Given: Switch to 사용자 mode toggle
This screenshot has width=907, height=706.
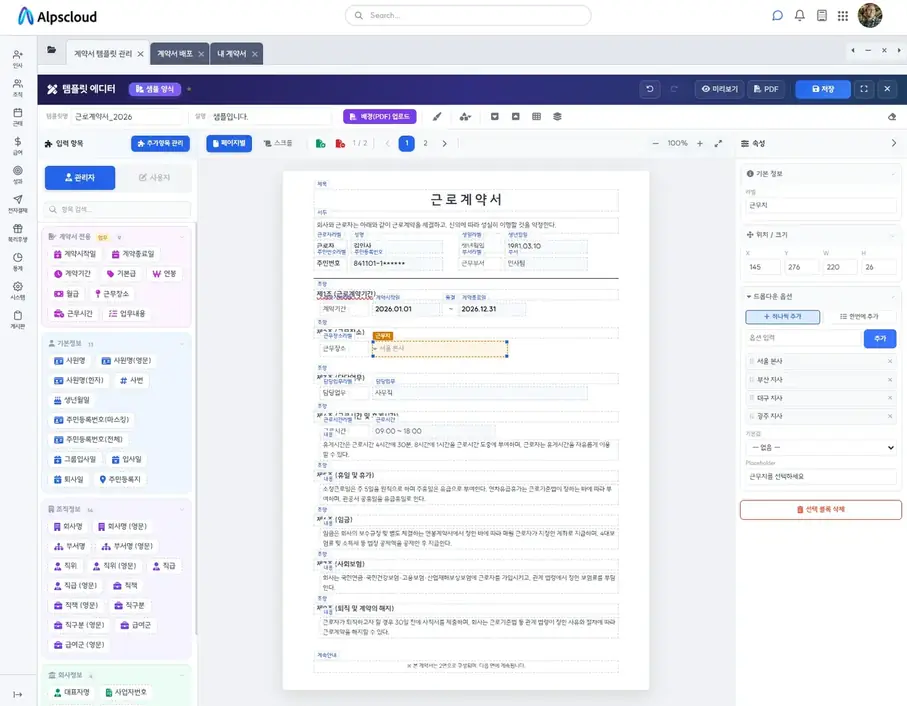Looking at the screenshot, I should point(154,178).
